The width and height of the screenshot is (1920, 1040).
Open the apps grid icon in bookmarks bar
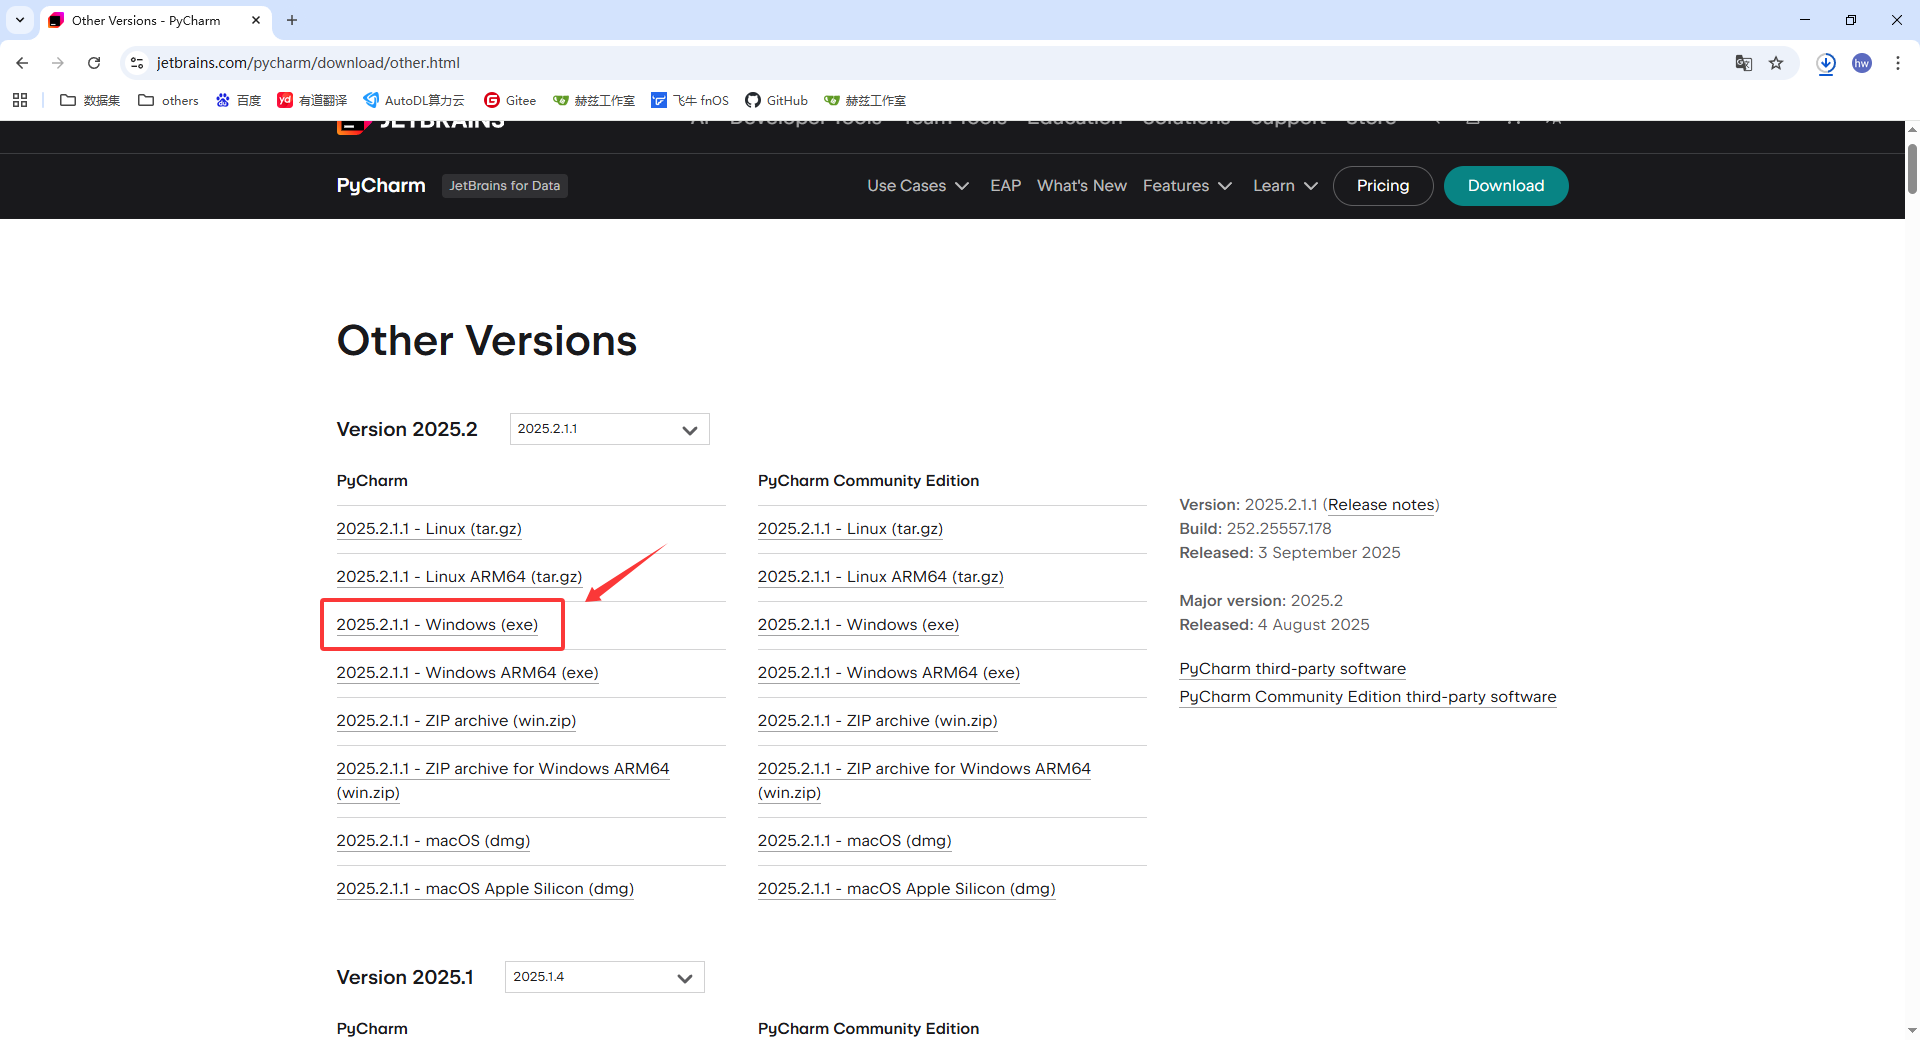click(20, 100)
